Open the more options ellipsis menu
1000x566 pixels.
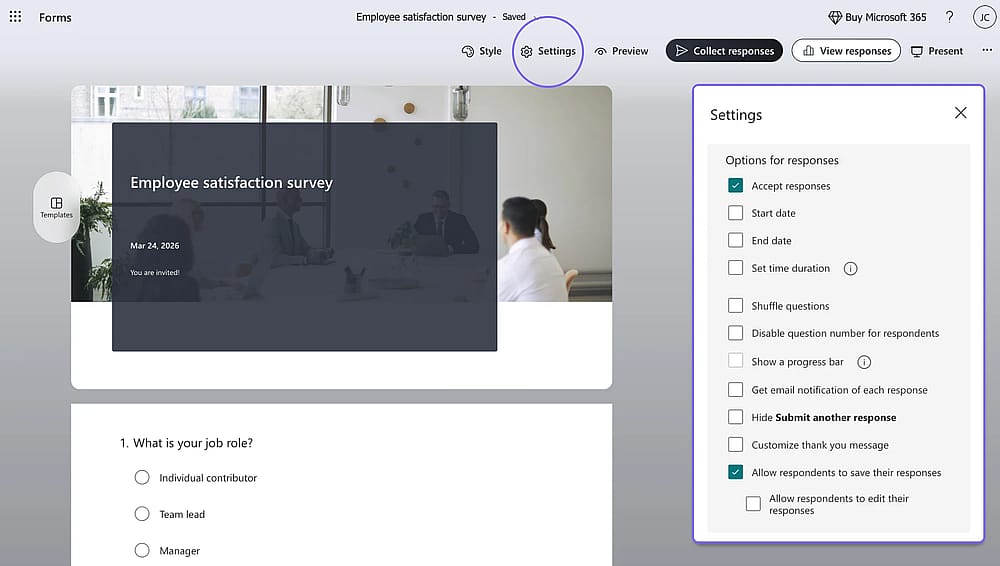[987, 50]
